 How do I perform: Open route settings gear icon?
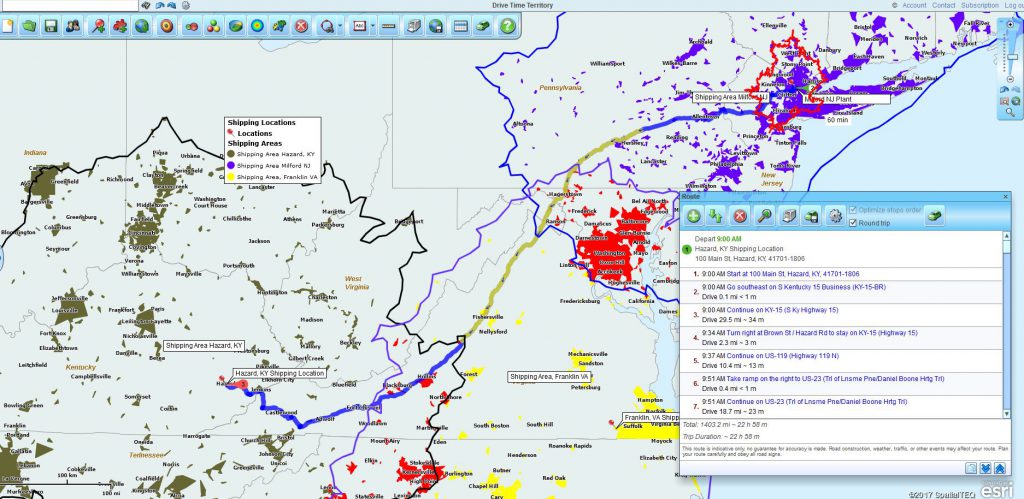[835, 216]
